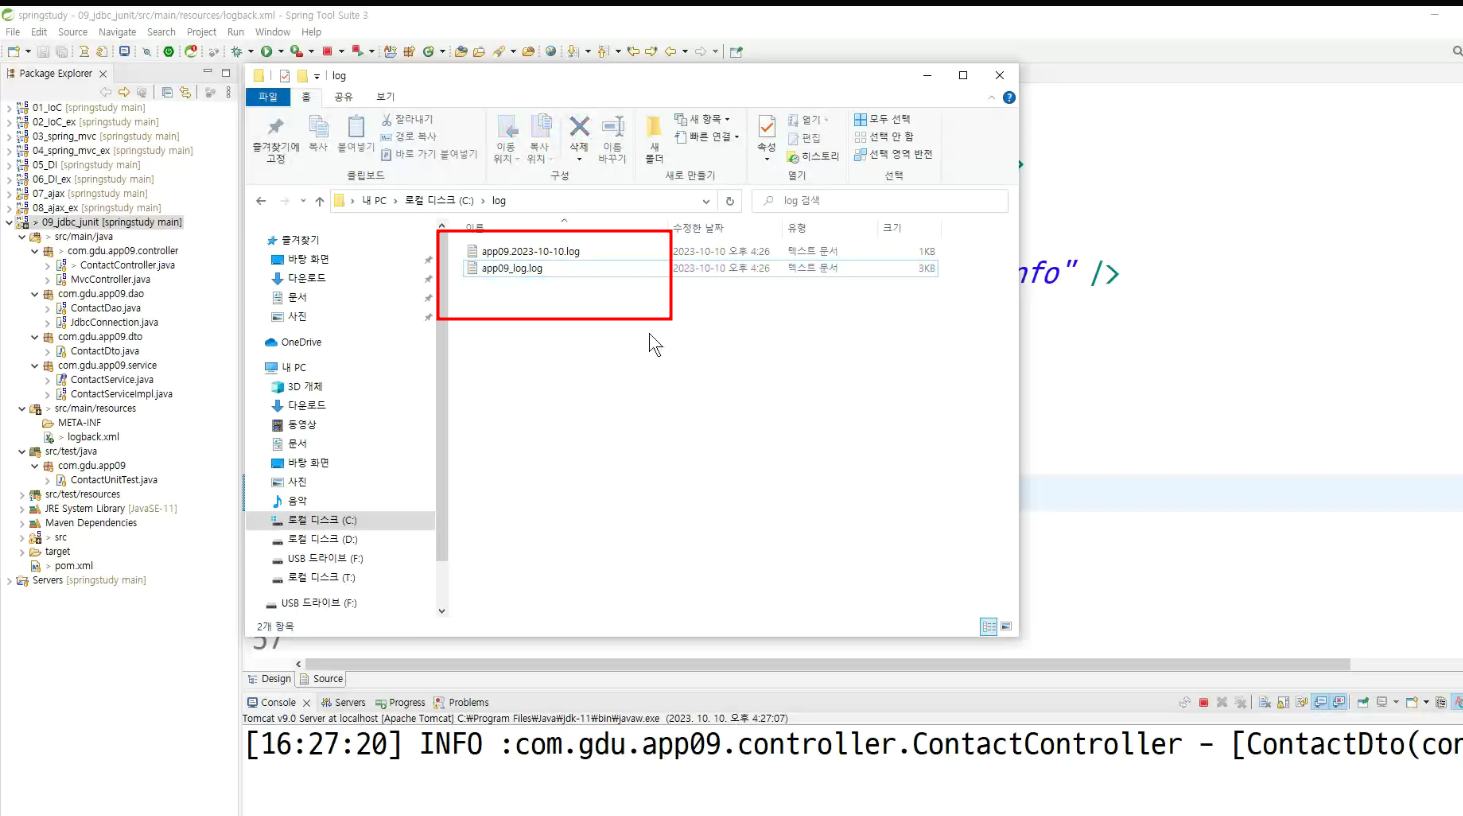Click Invert Selection (선택 영역 반전)

[893, 155]
